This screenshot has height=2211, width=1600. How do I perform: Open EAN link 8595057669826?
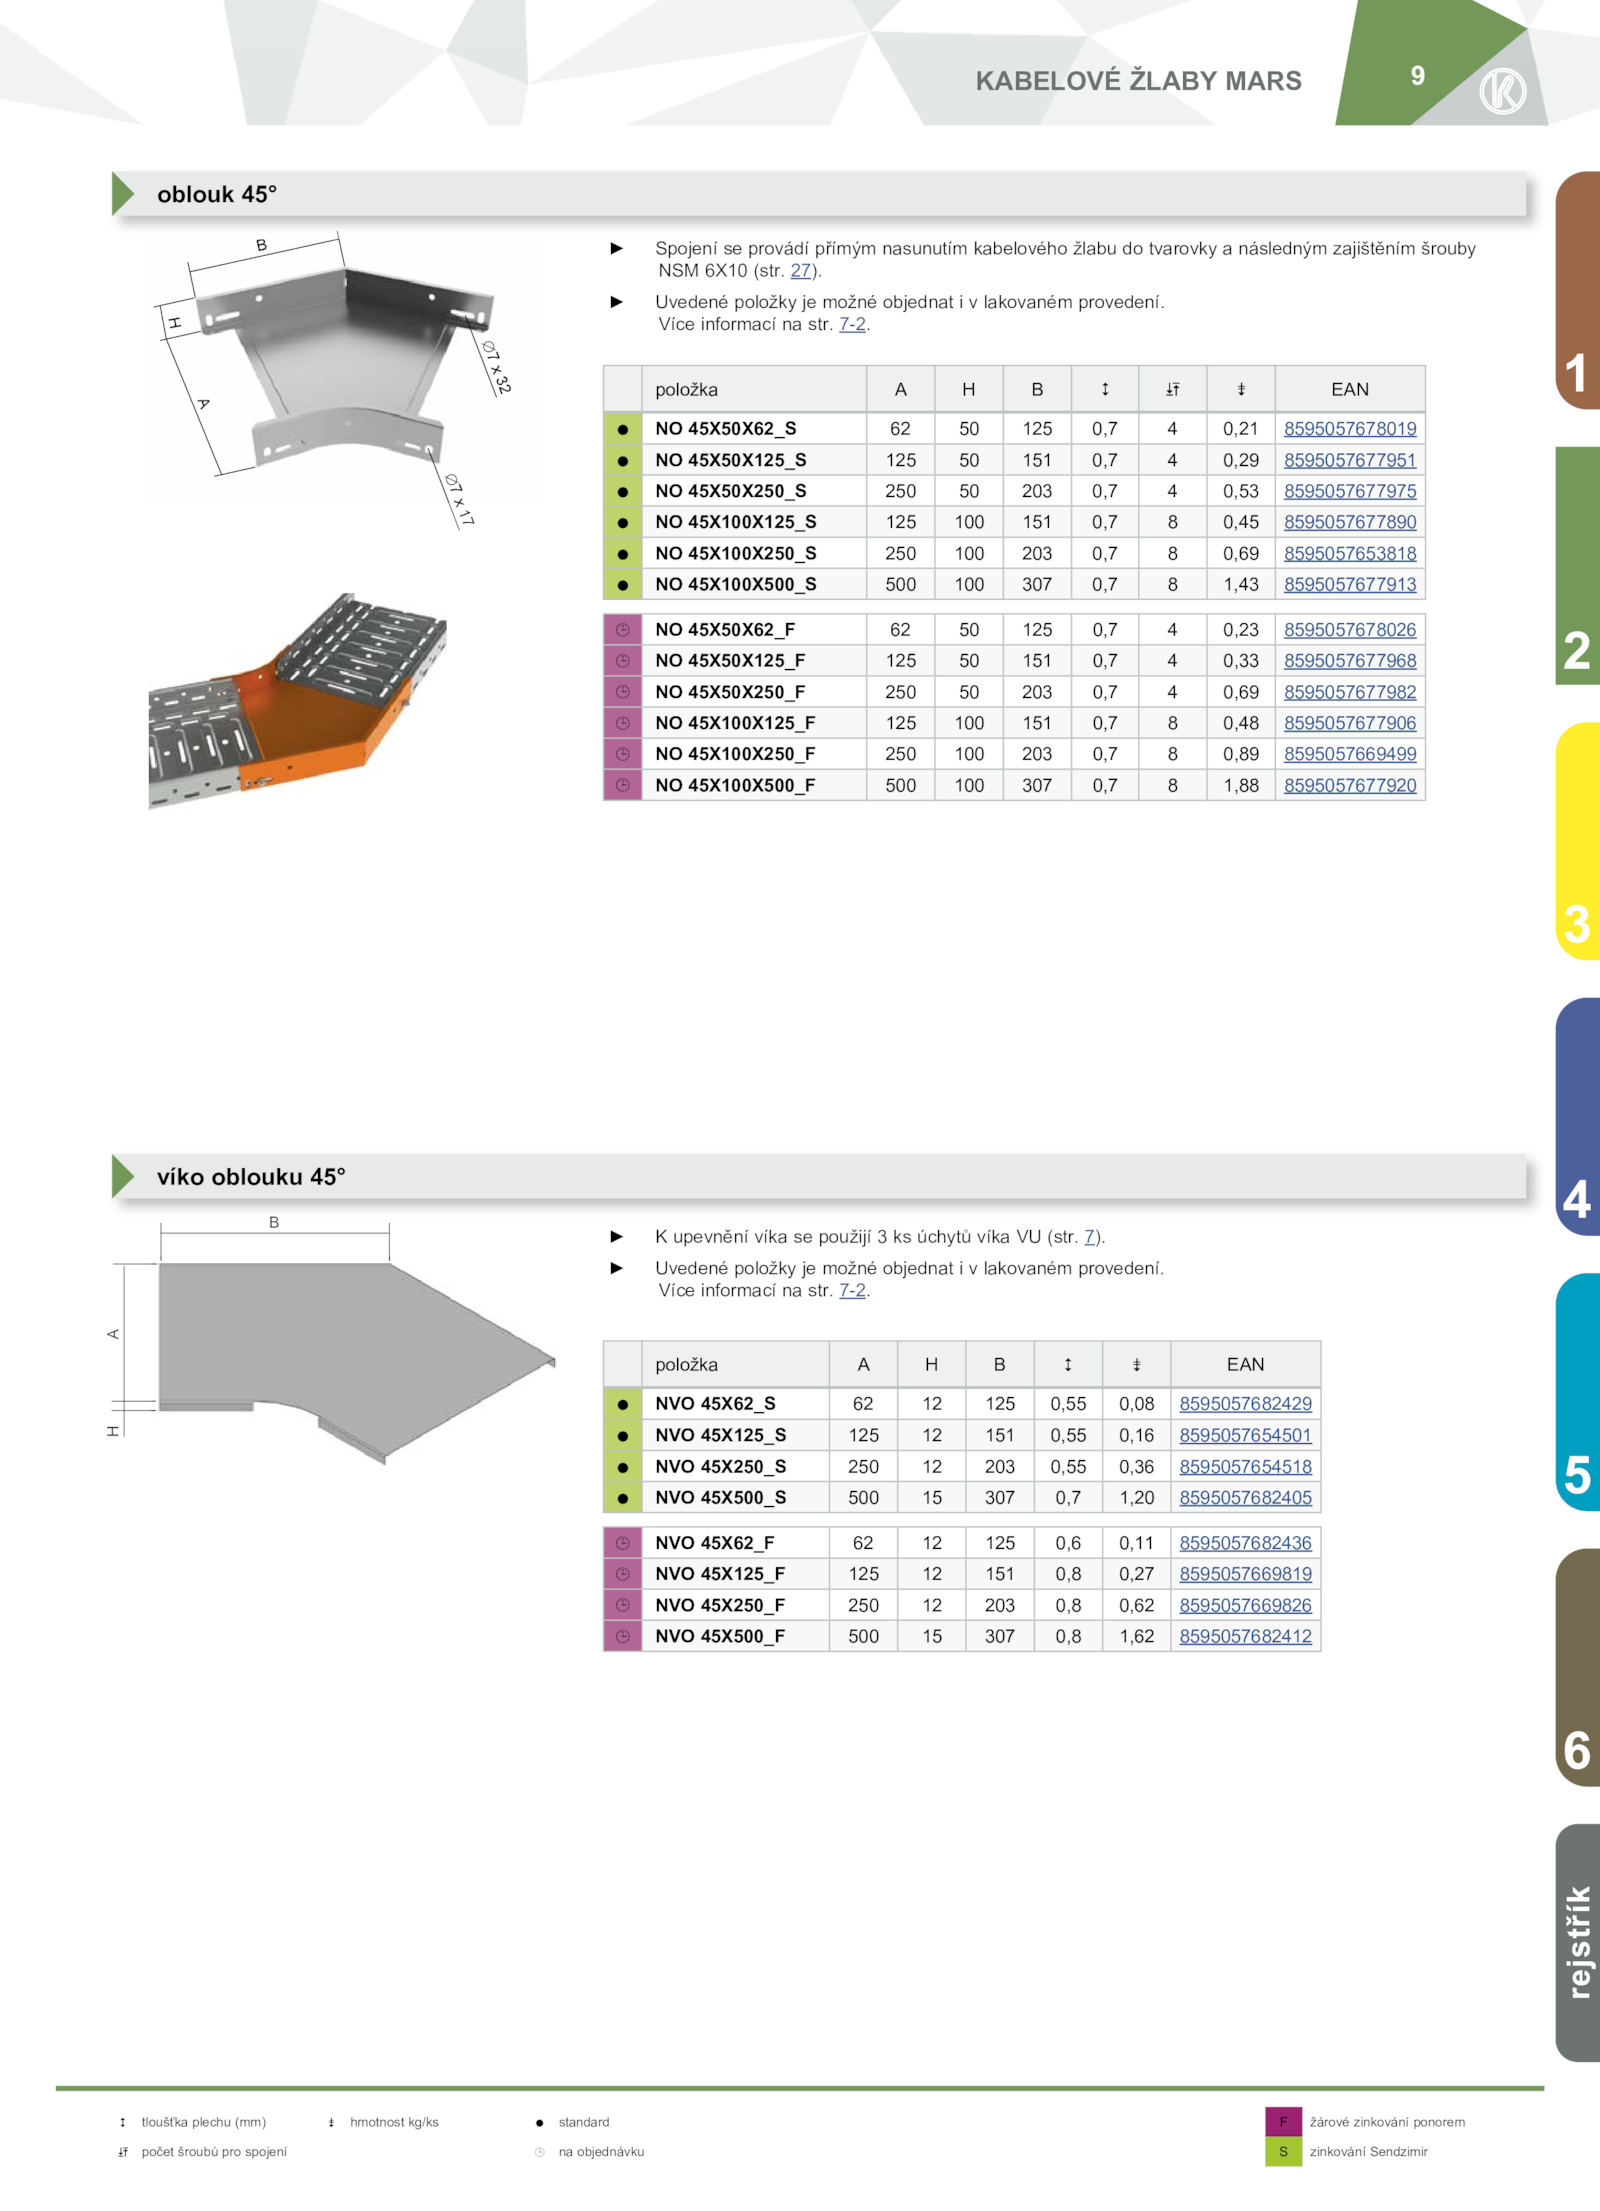(x=1245, y=1605)
